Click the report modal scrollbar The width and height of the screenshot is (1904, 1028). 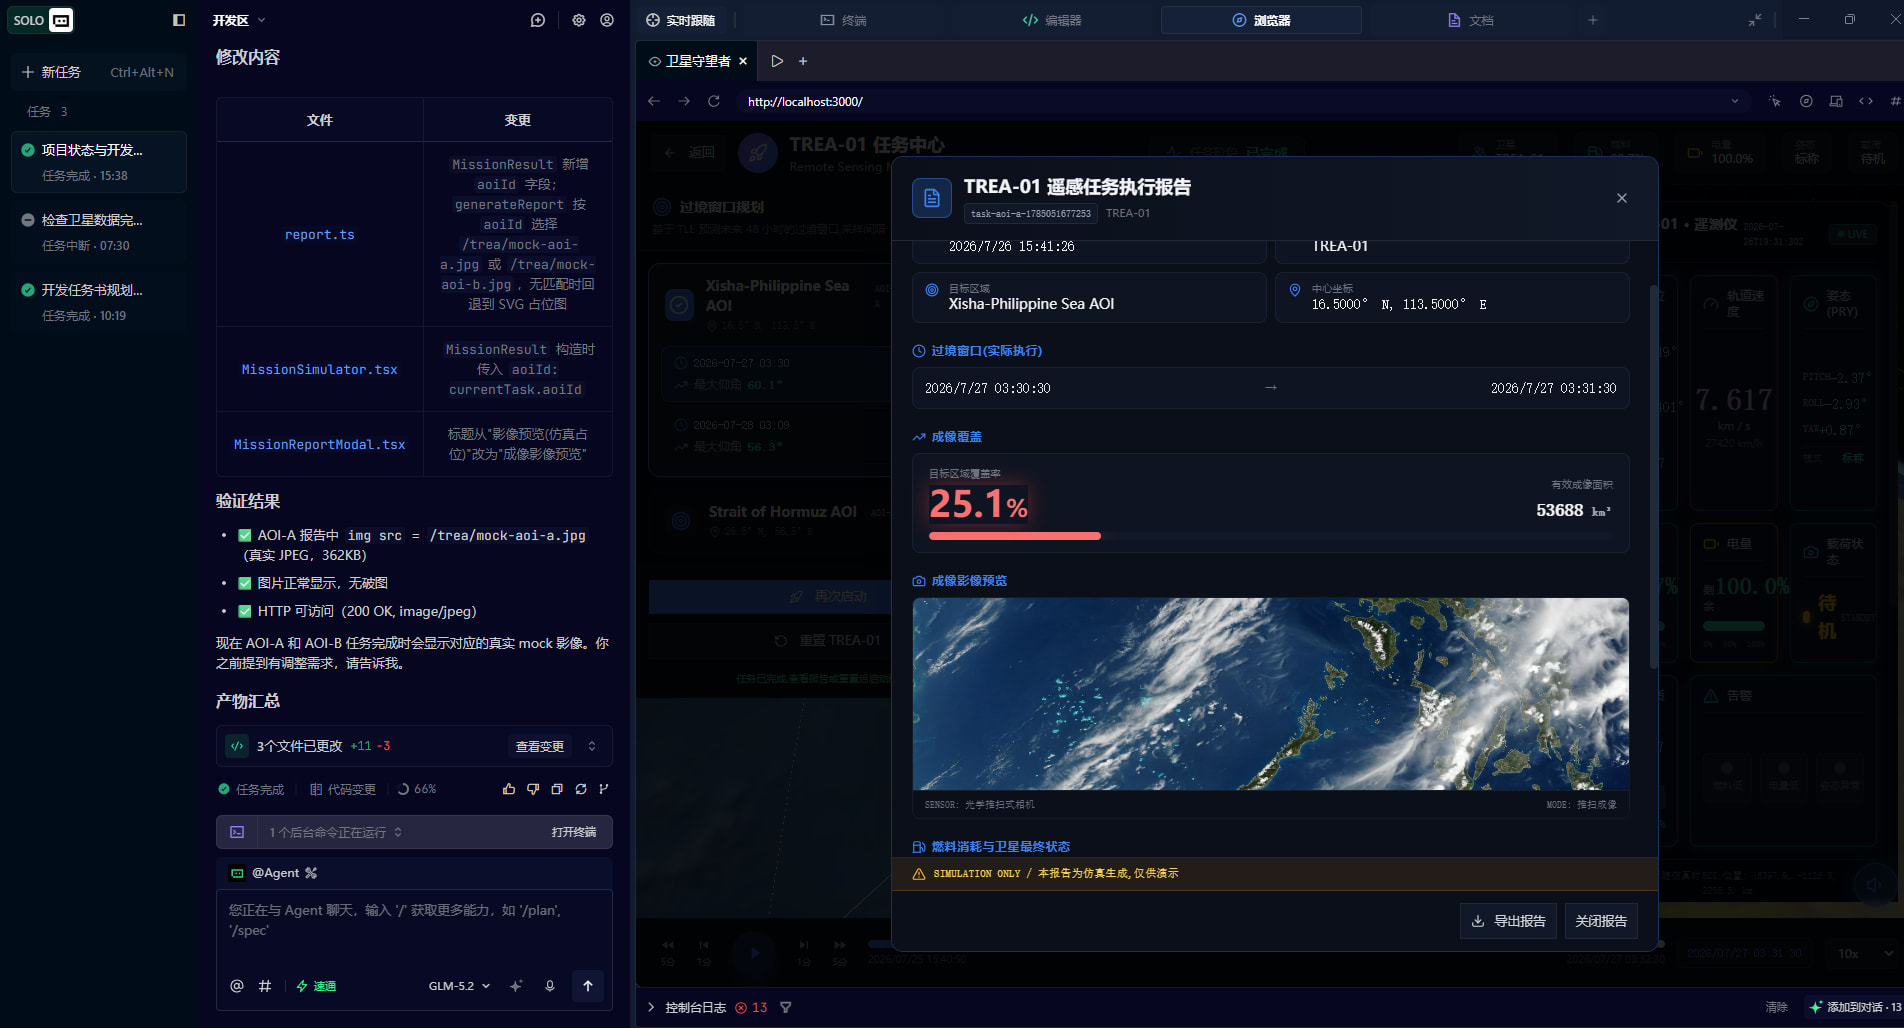click(1653, 477)
